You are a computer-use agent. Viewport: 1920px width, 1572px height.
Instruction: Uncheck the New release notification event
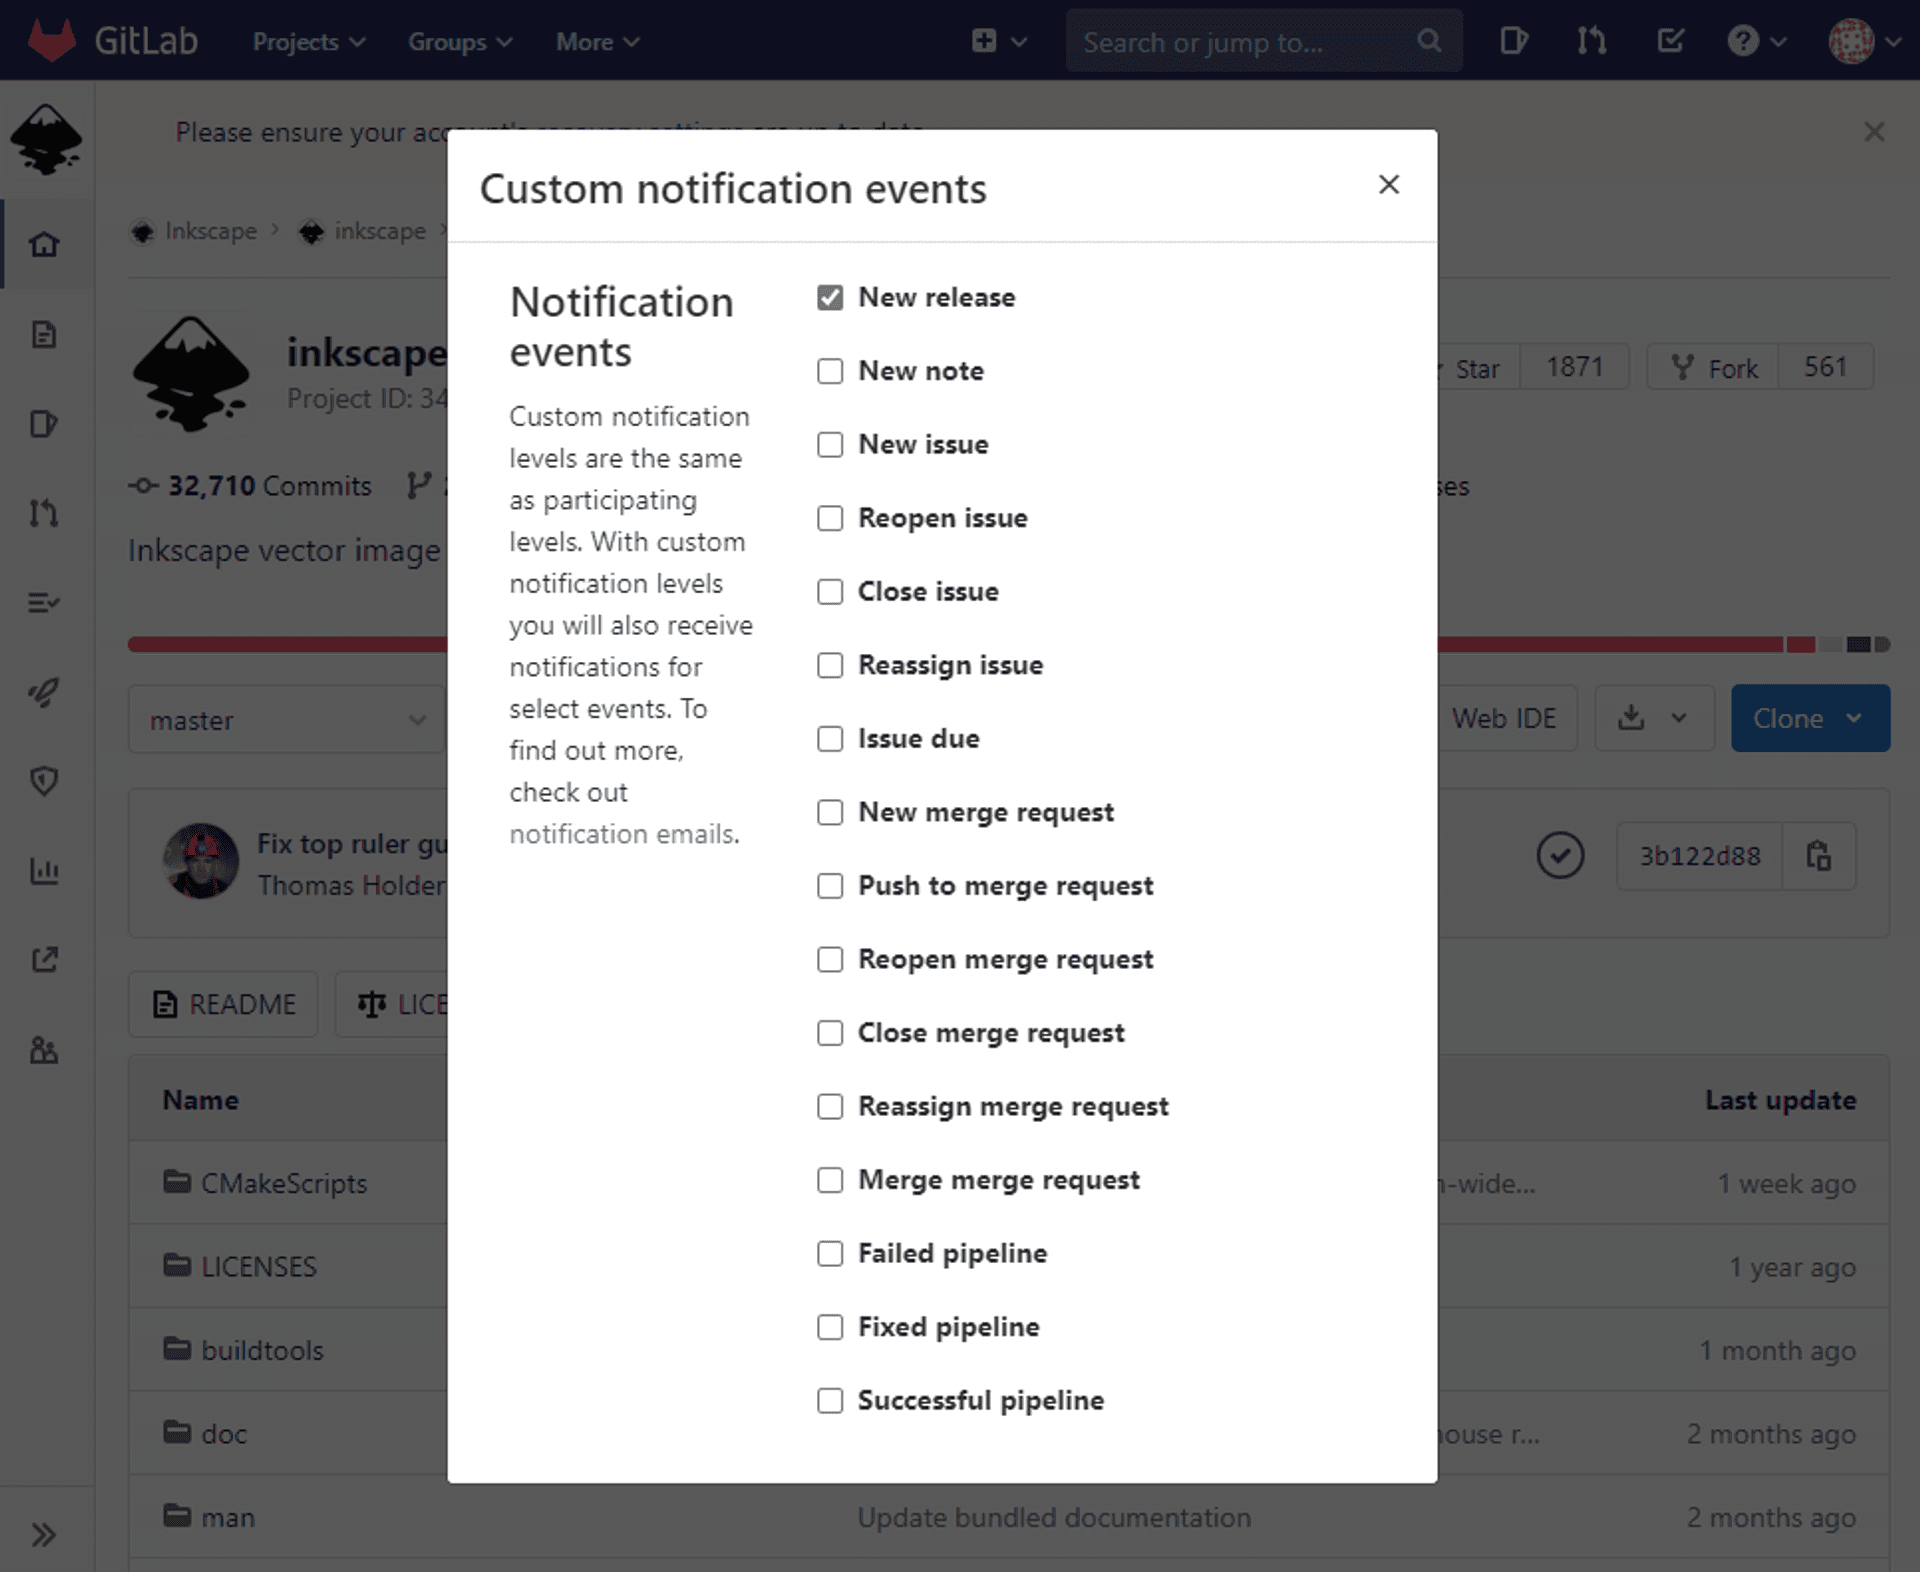pyautogui.click(x=830, y=297)
